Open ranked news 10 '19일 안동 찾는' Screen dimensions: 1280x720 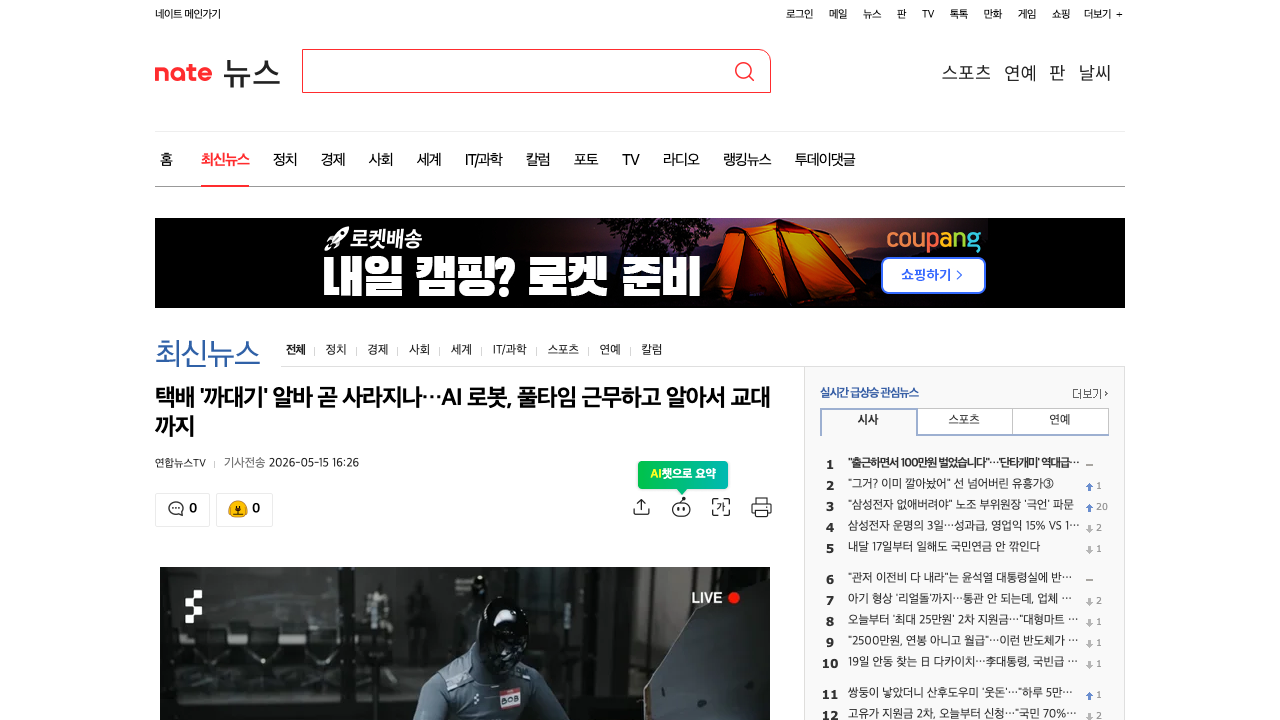click(x=964, y=662)
